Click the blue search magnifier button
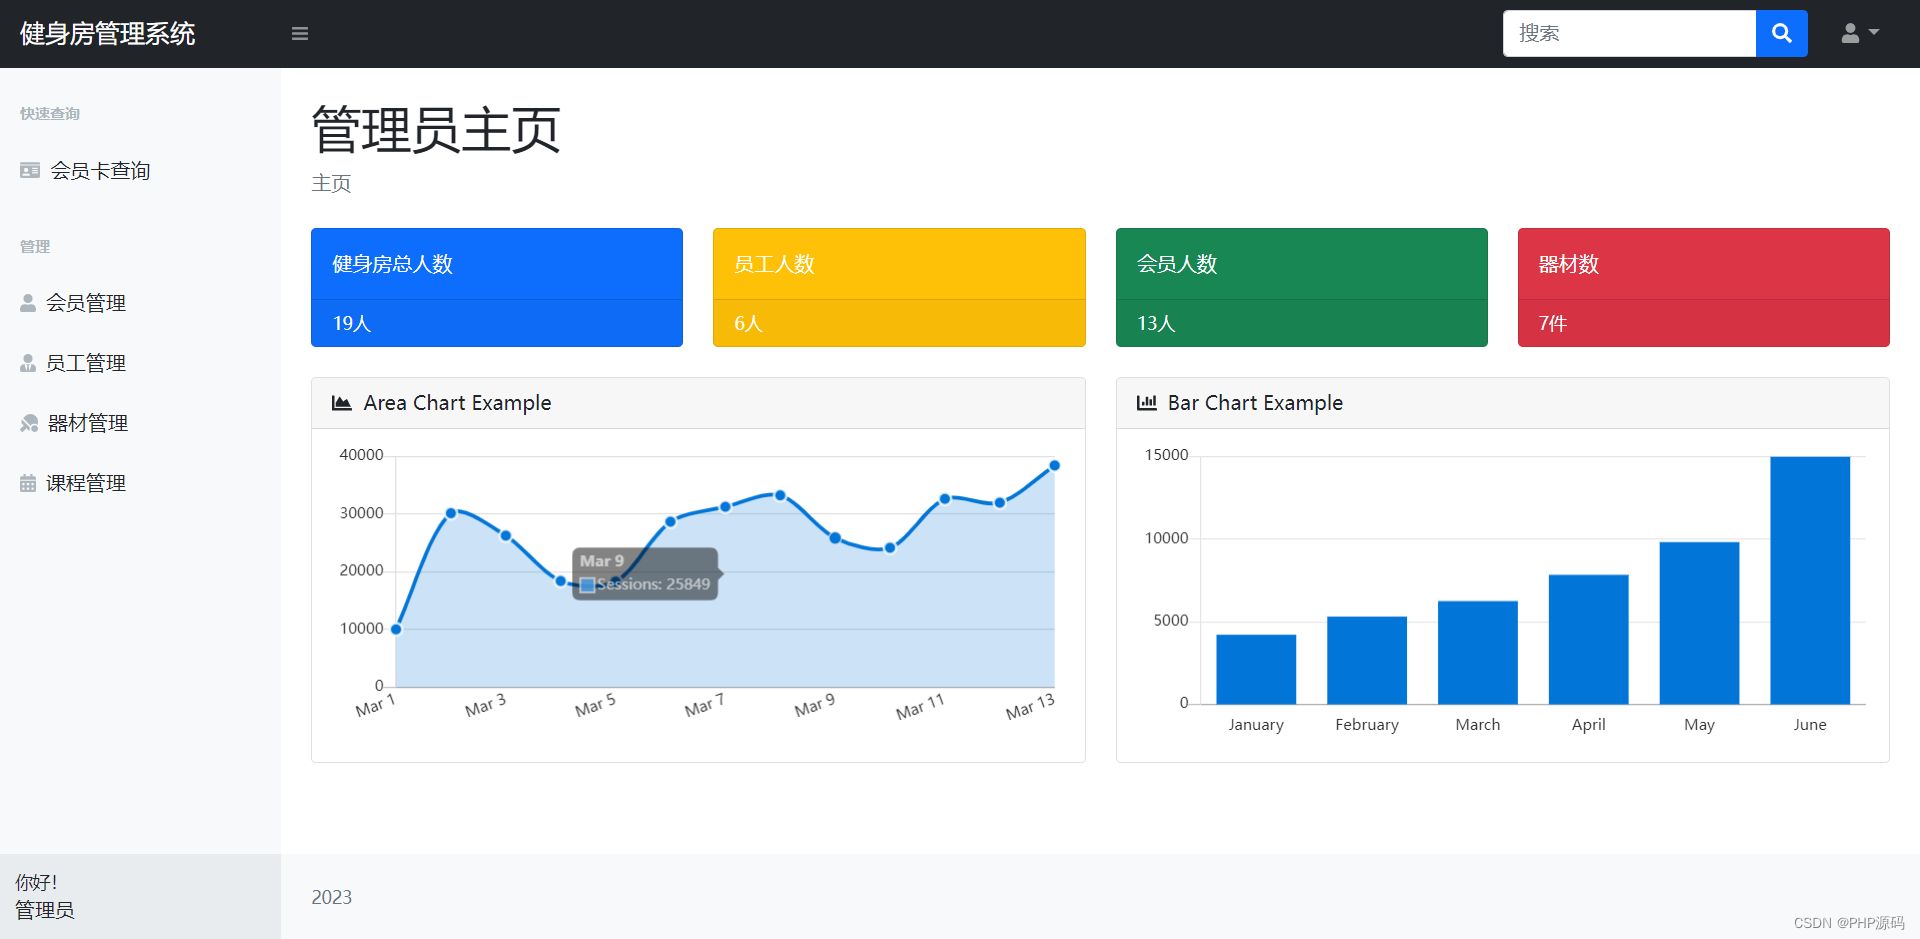1920x939 pixels. [x=1781, y=33]
